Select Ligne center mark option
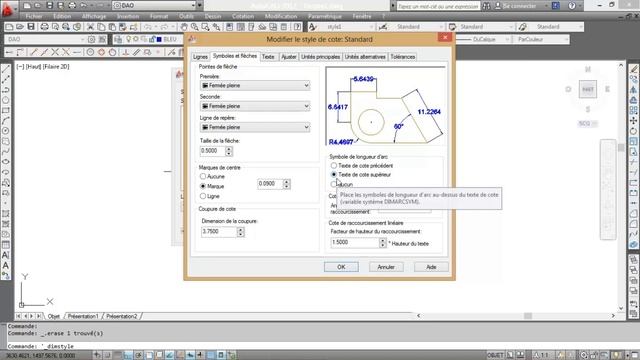Screen dimensions: 640x360 203,196
